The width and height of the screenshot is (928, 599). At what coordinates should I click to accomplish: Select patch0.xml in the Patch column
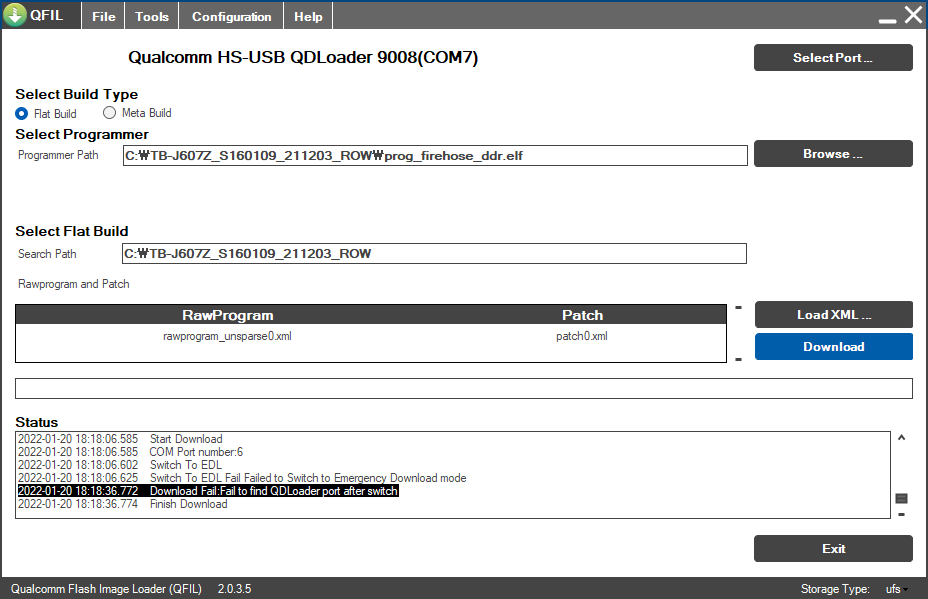coord(582,336)
